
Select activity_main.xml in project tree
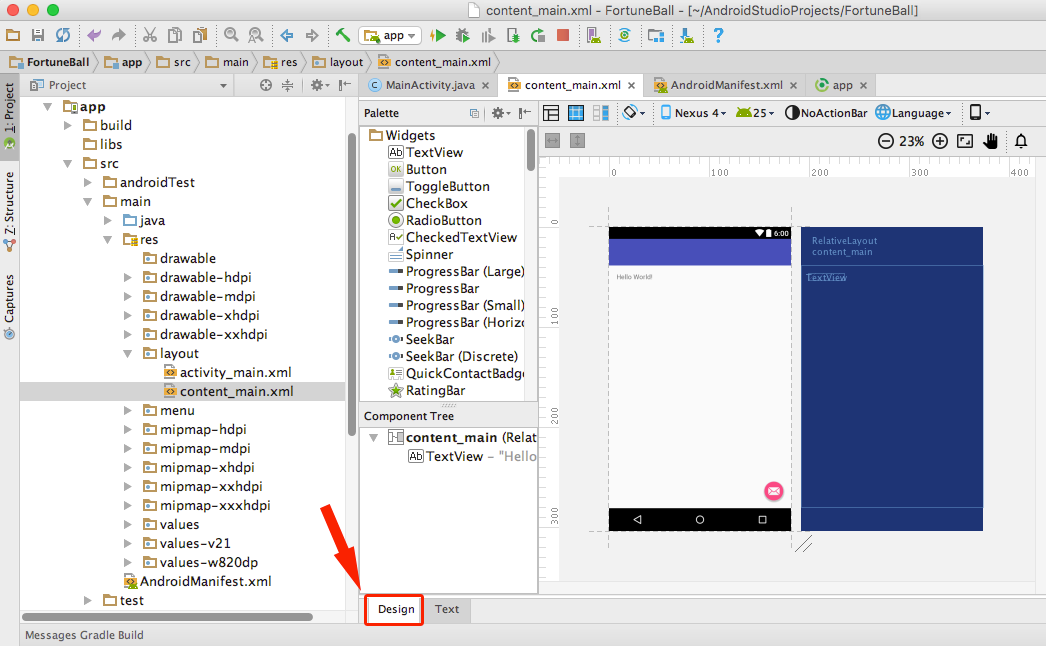tap(235, 372)
